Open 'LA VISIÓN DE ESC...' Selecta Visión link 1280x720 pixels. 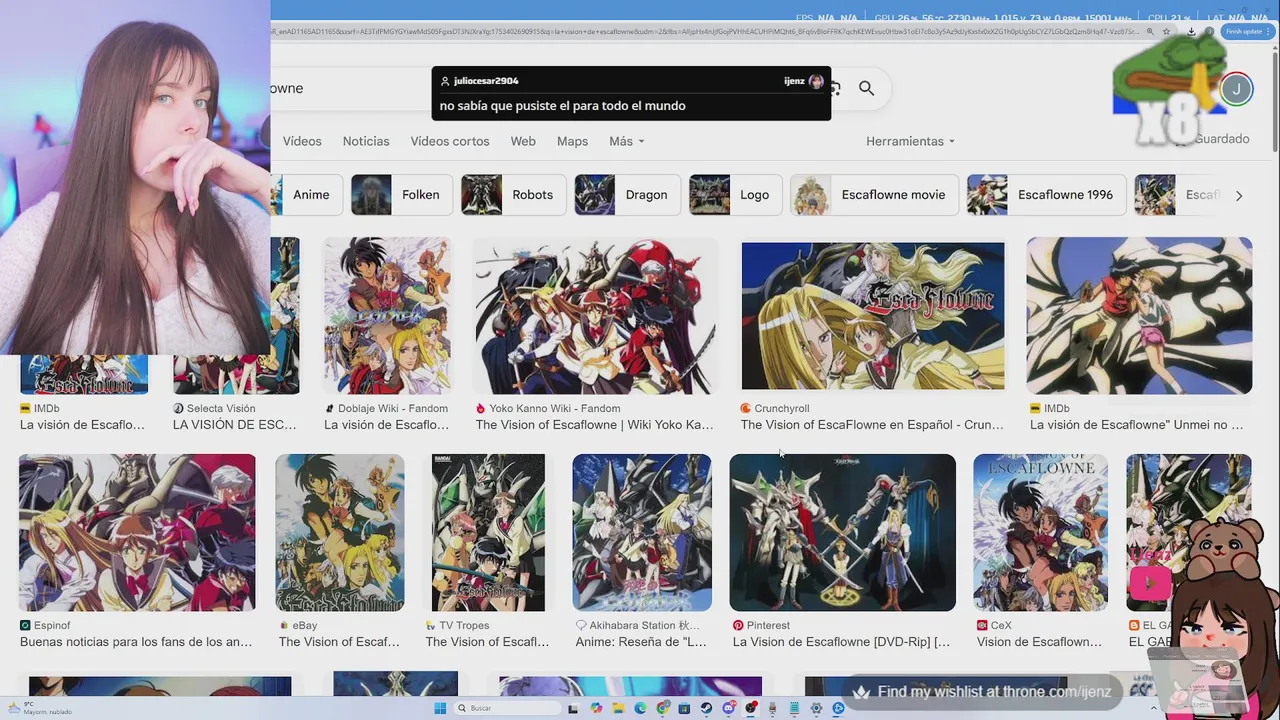coord(234,425)
